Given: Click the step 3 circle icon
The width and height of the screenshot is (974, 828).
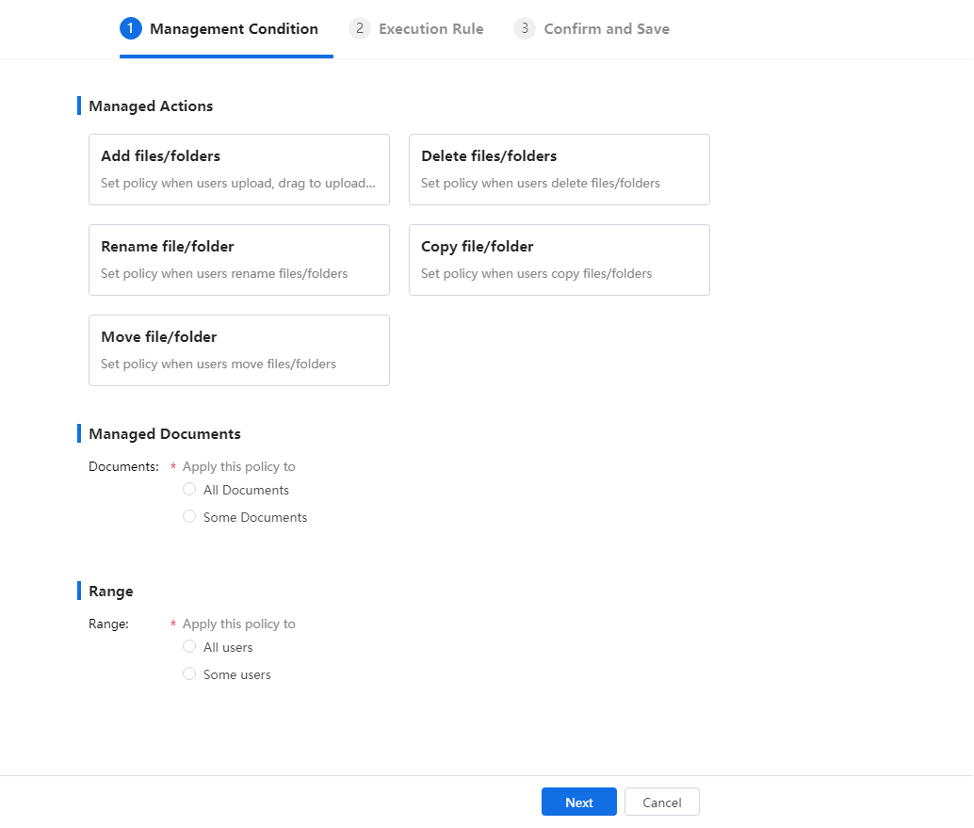Looking at the screenshot, I should 525,29.
